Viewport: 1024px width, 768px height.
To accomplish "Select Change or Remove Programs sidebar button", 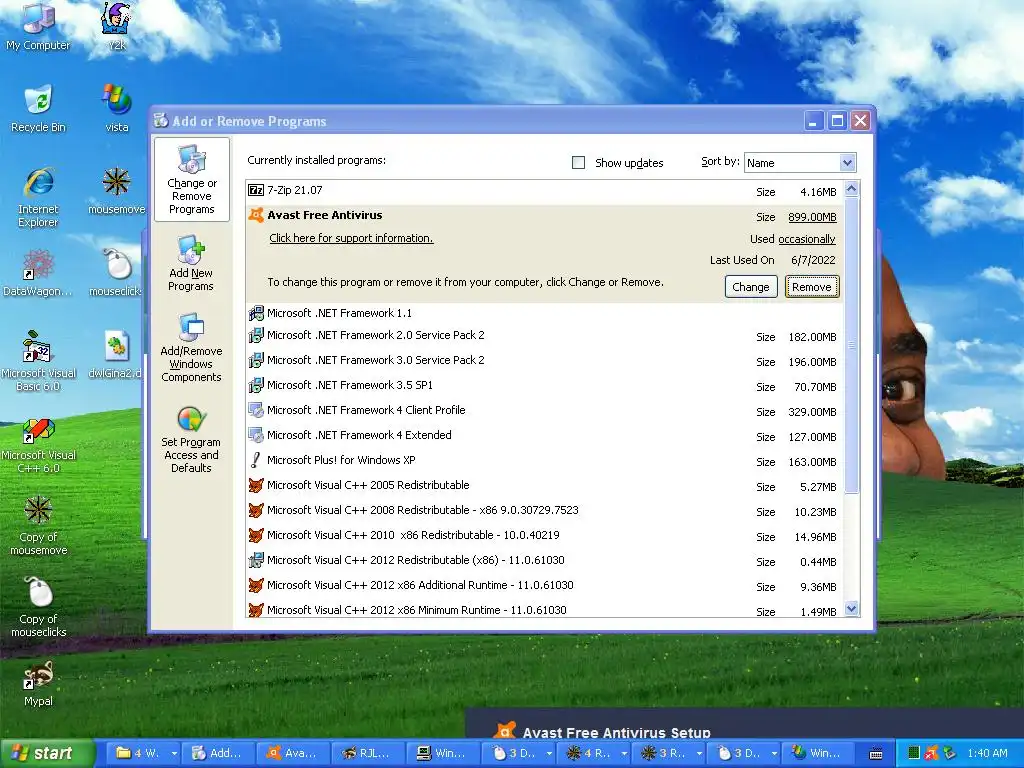I will [x=191, y=180].
